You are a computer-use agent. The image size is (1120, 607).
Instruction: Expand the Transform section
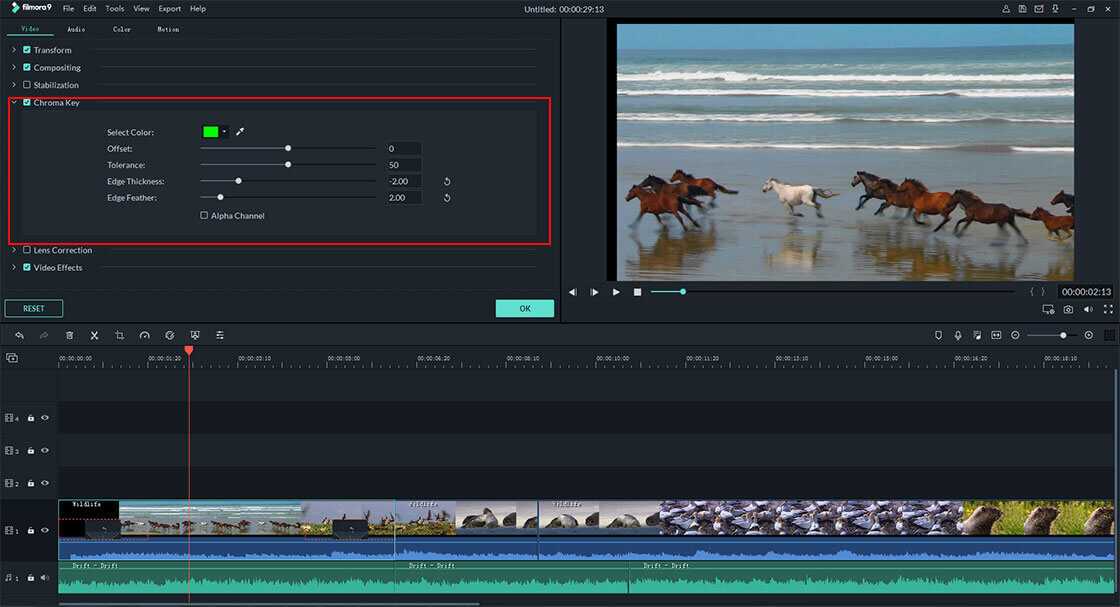(x=14, y=50)
